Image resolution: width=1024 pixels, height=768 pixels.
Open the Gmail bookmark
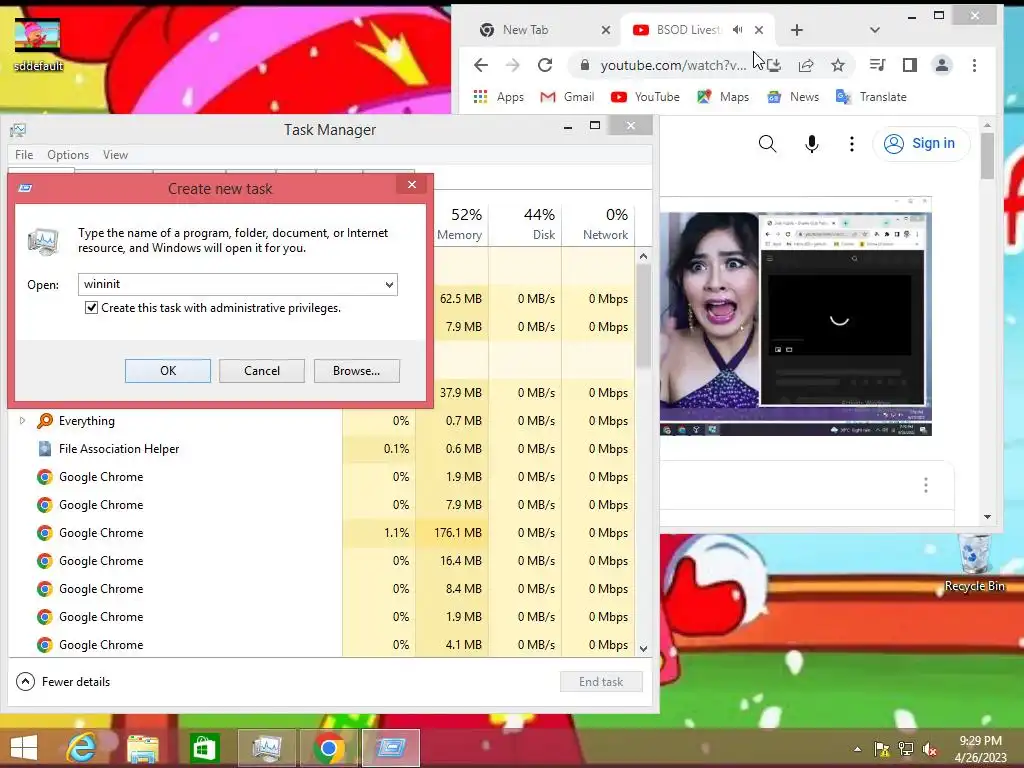coord(568,97)
